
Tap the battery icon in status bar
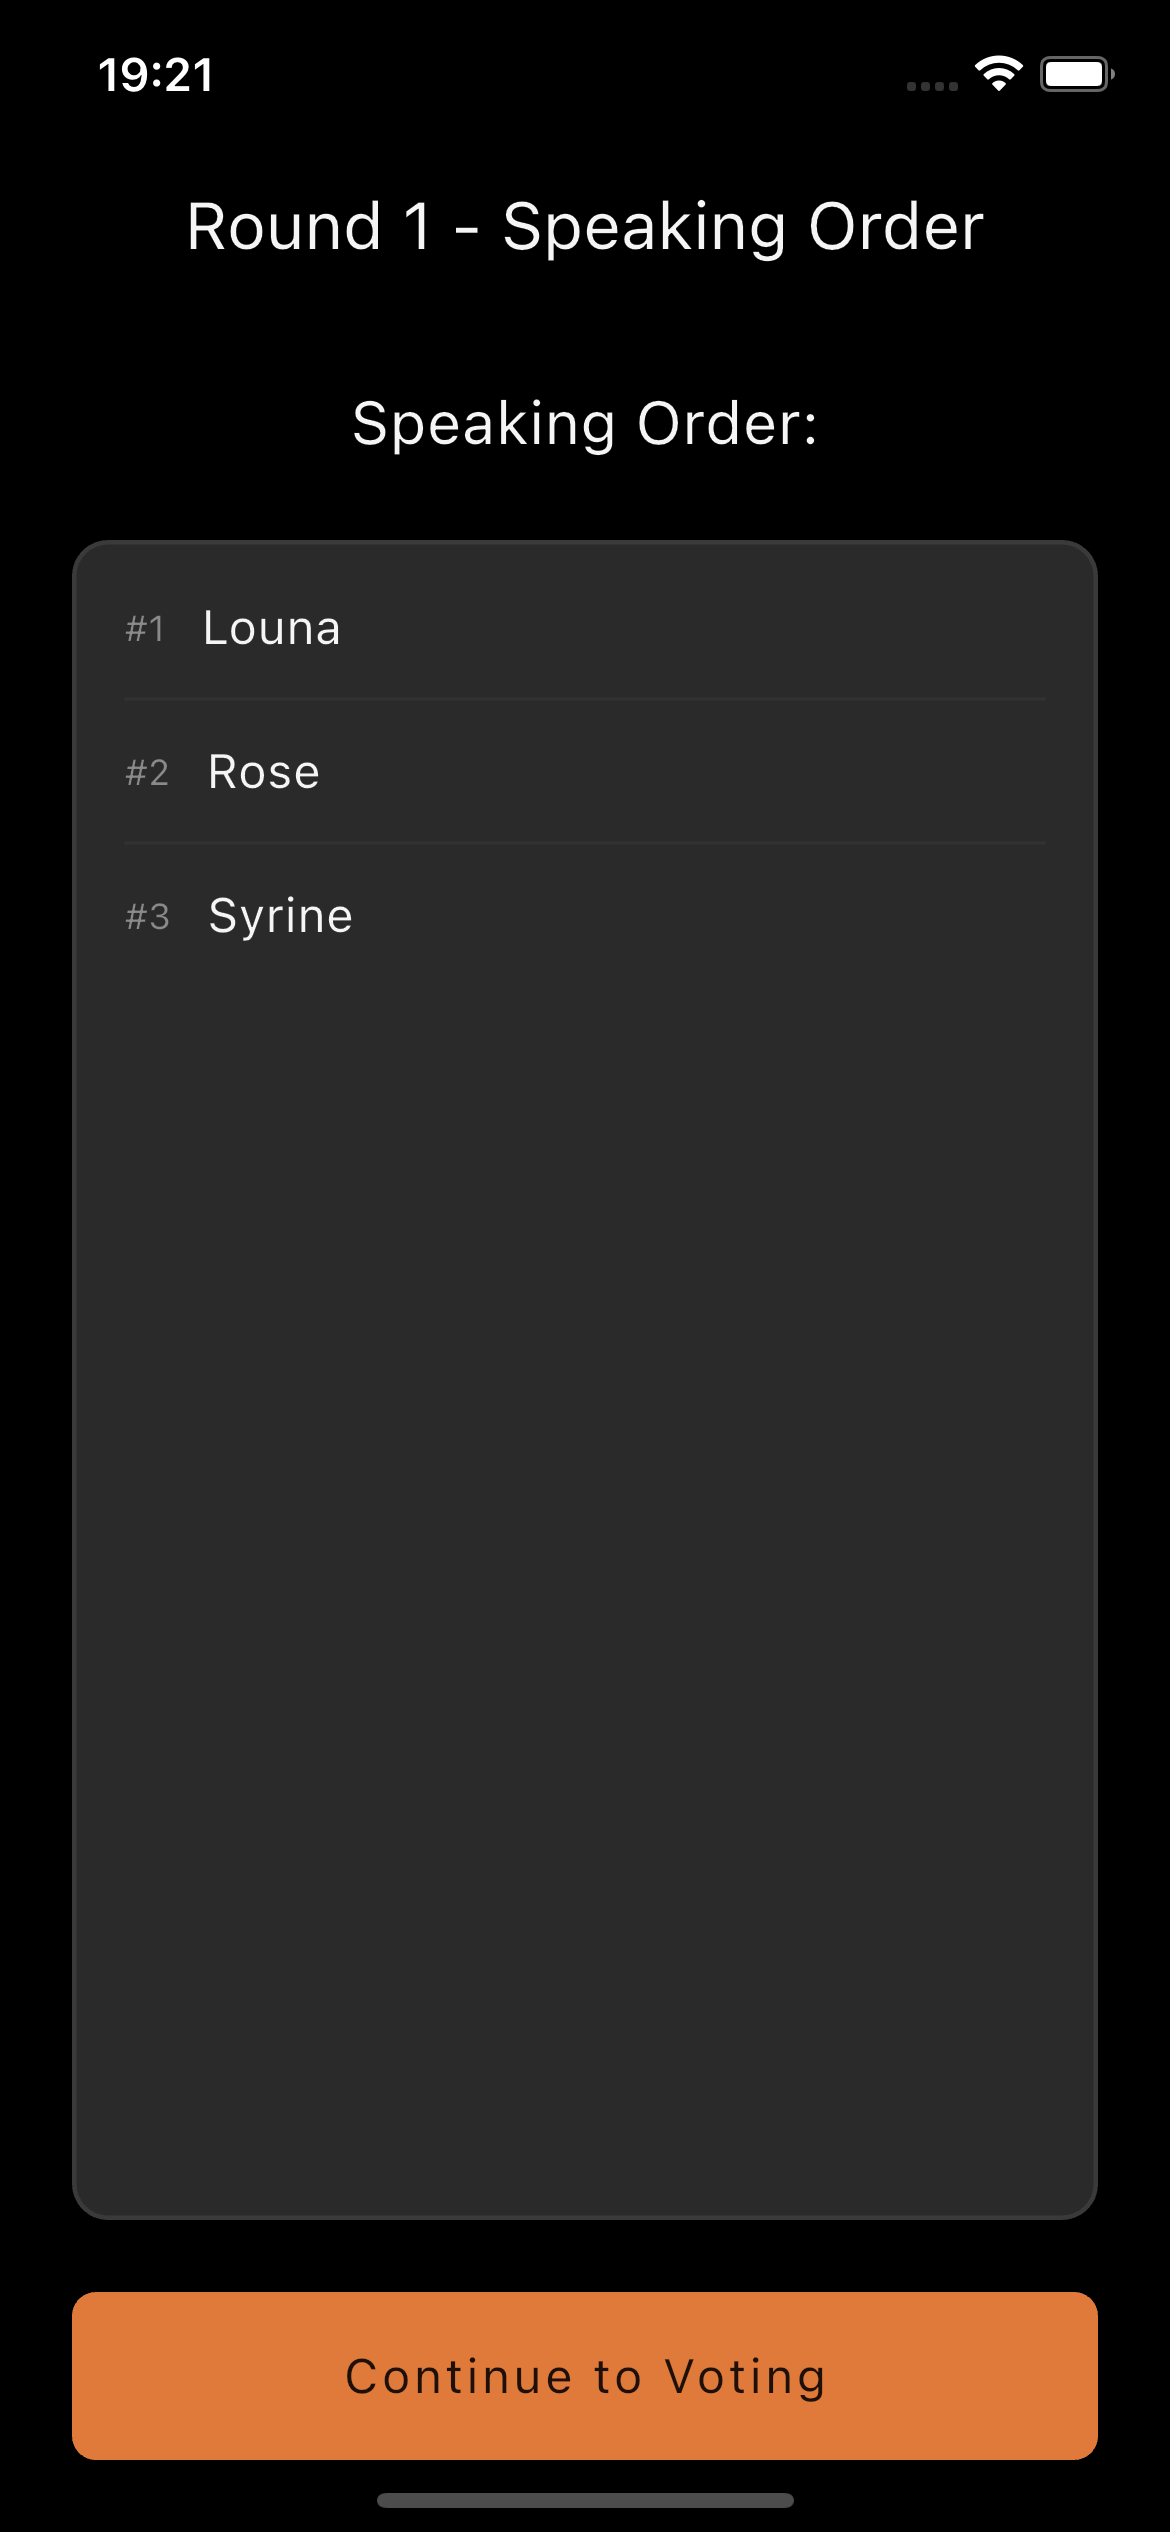click(x=1076, y=74)
